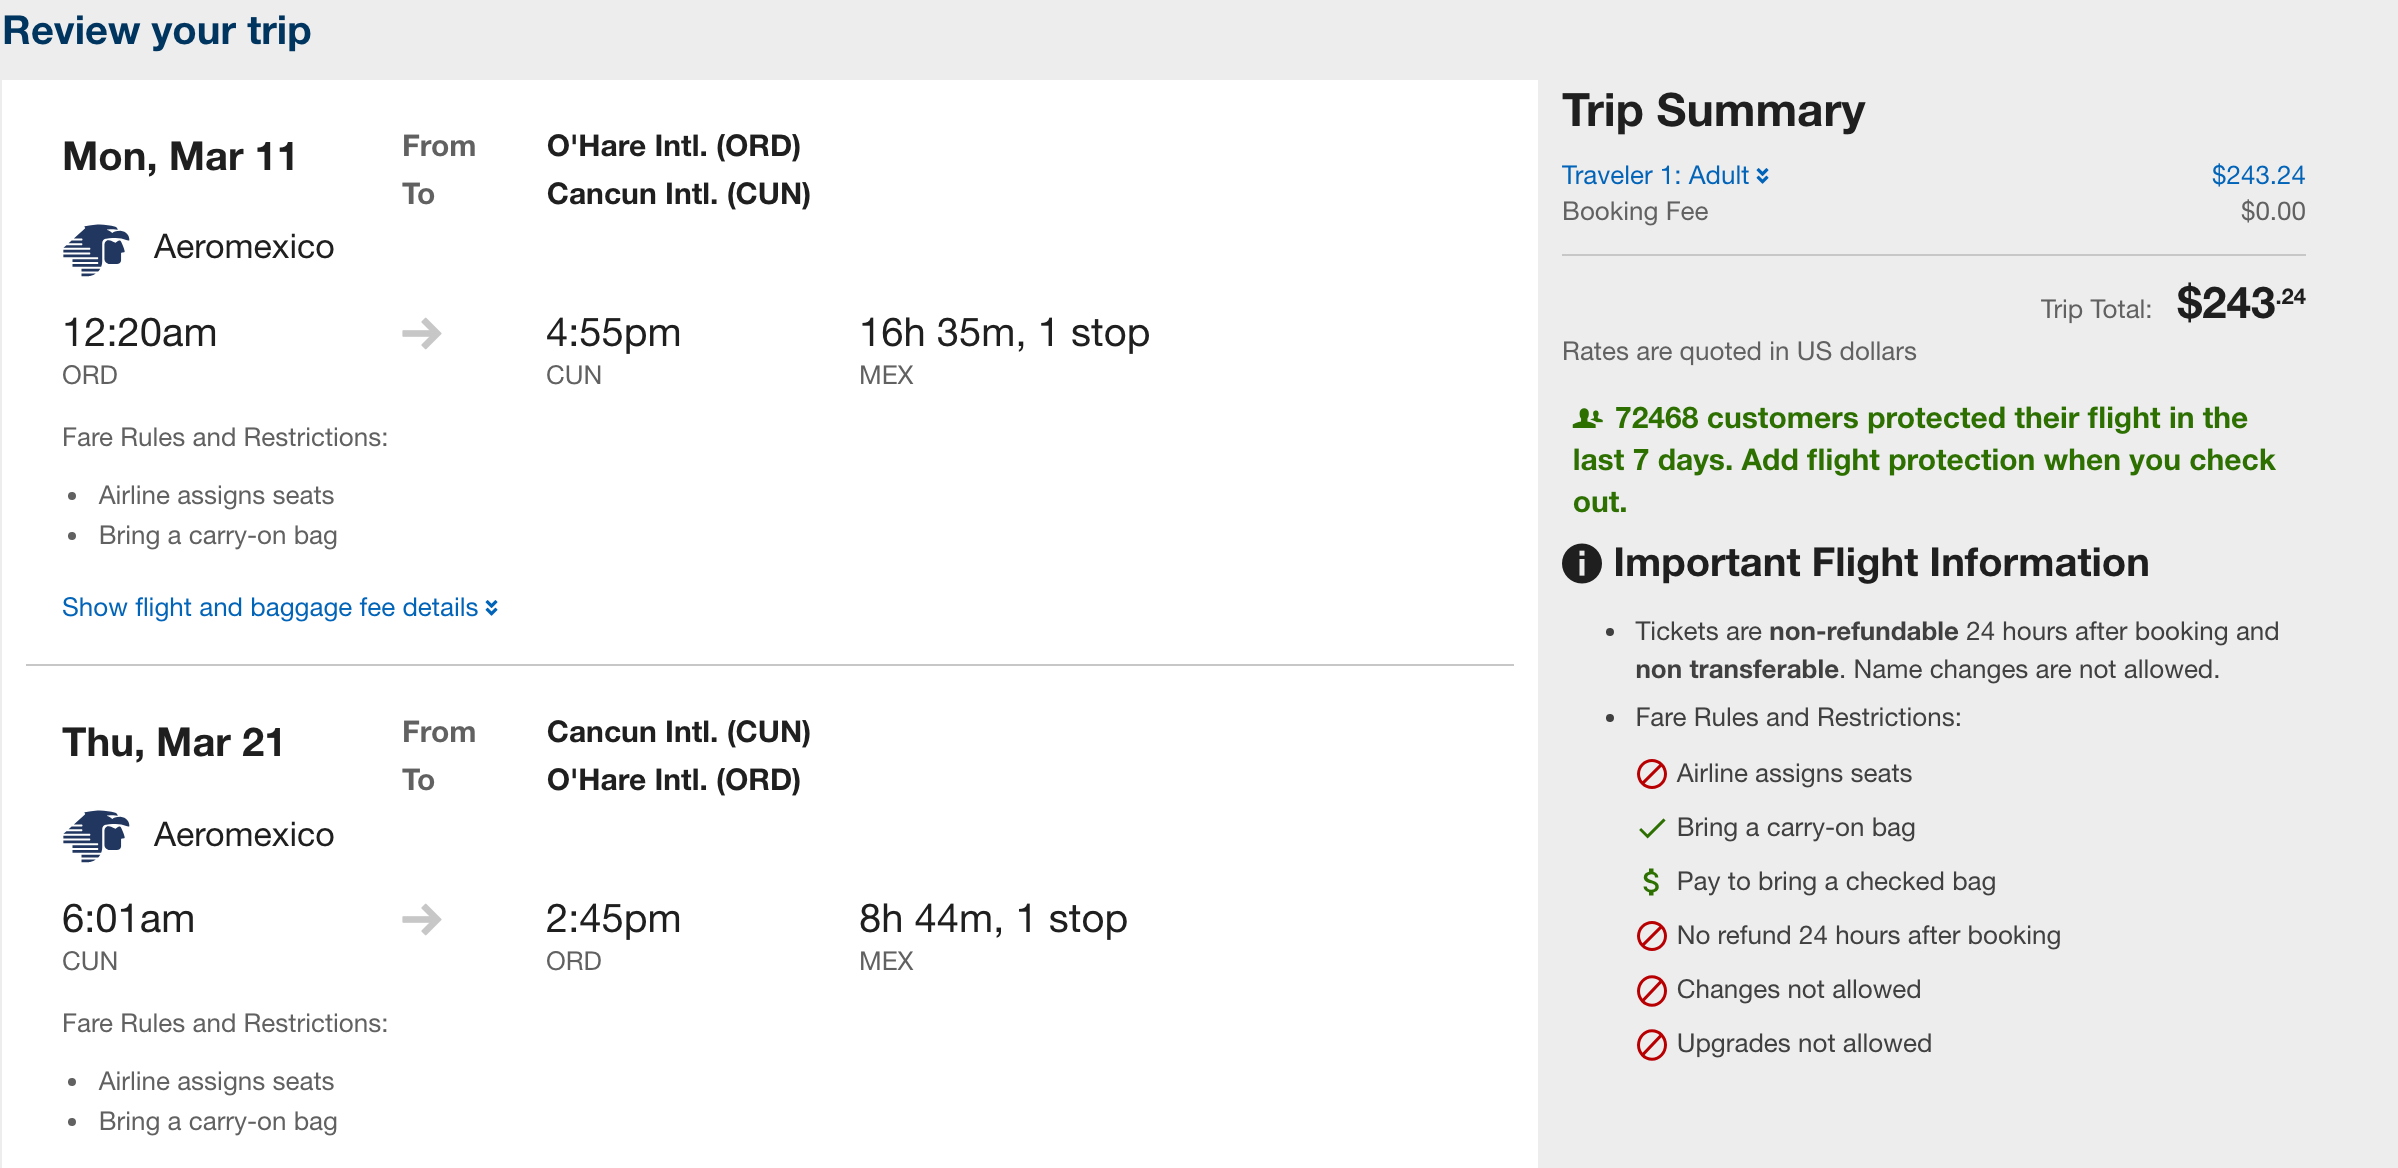
Task: Click the Mon, Mar 11 departure date heading
Action: coord(180,157)
